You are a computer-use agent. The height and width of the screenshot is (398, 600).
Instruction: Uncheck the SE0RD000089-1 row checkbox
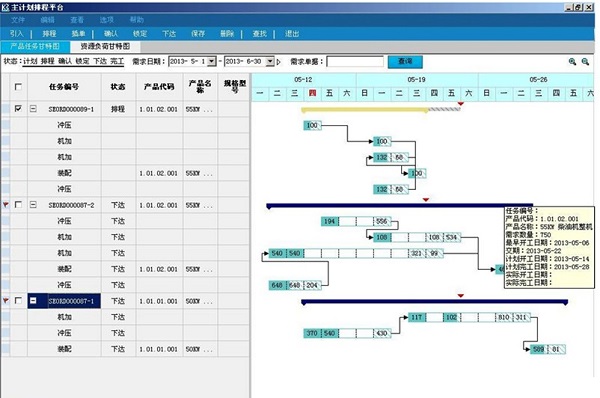coord(18,109)
